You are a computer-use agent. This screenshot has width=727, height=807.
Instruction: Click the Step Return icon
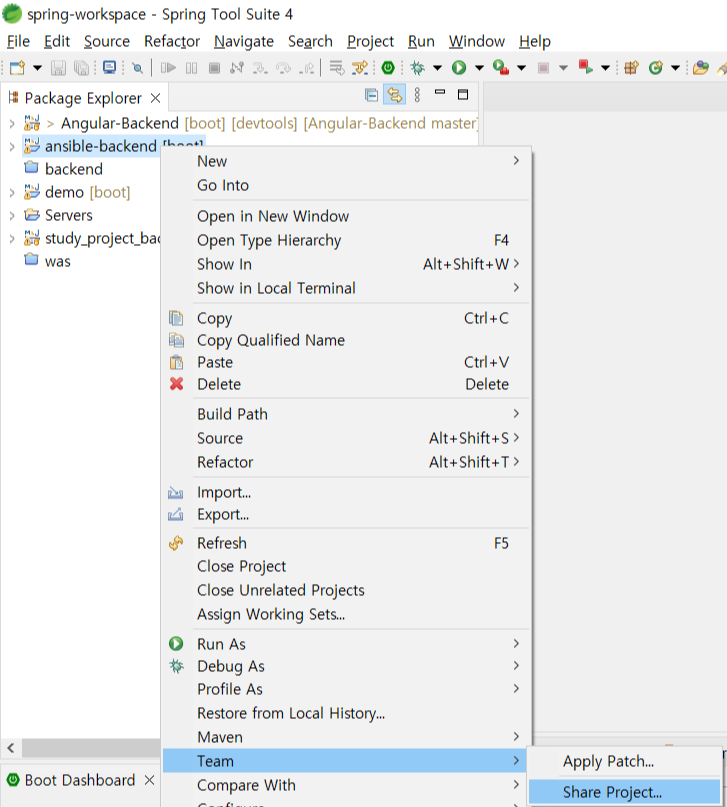point(307,67)
